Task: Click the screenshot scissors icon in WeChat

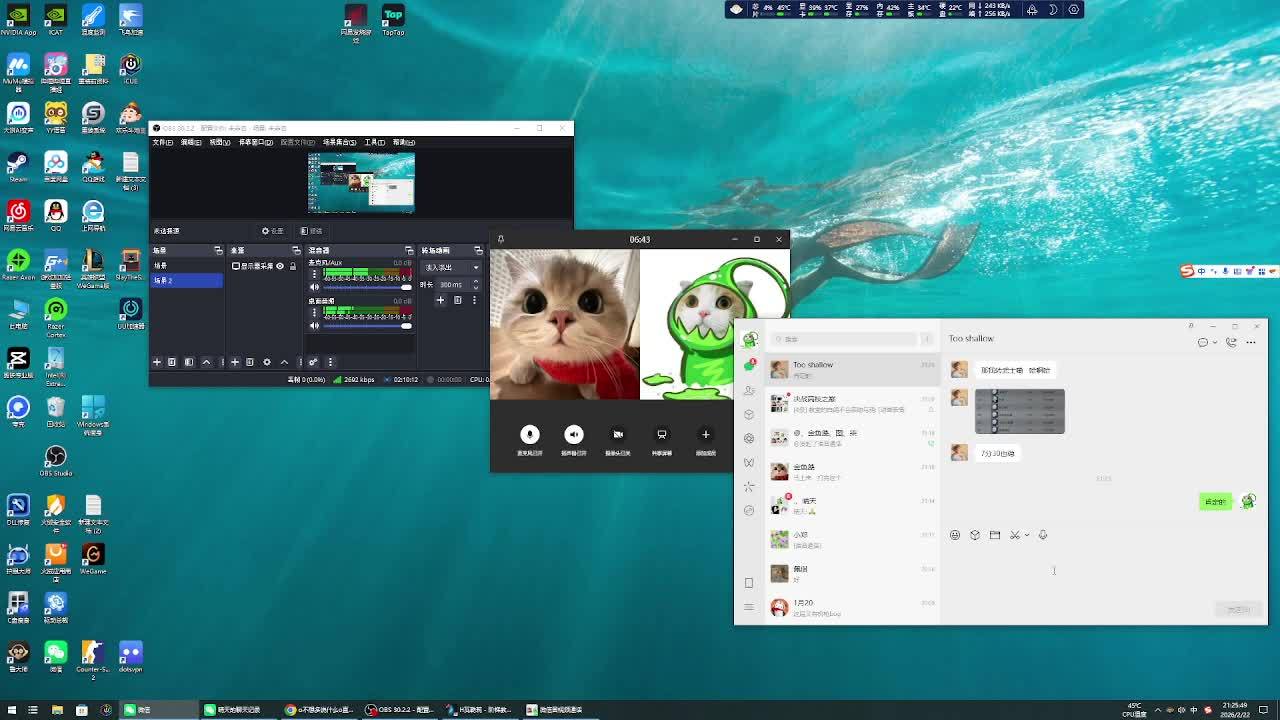Action: (x=1014, y=535)
